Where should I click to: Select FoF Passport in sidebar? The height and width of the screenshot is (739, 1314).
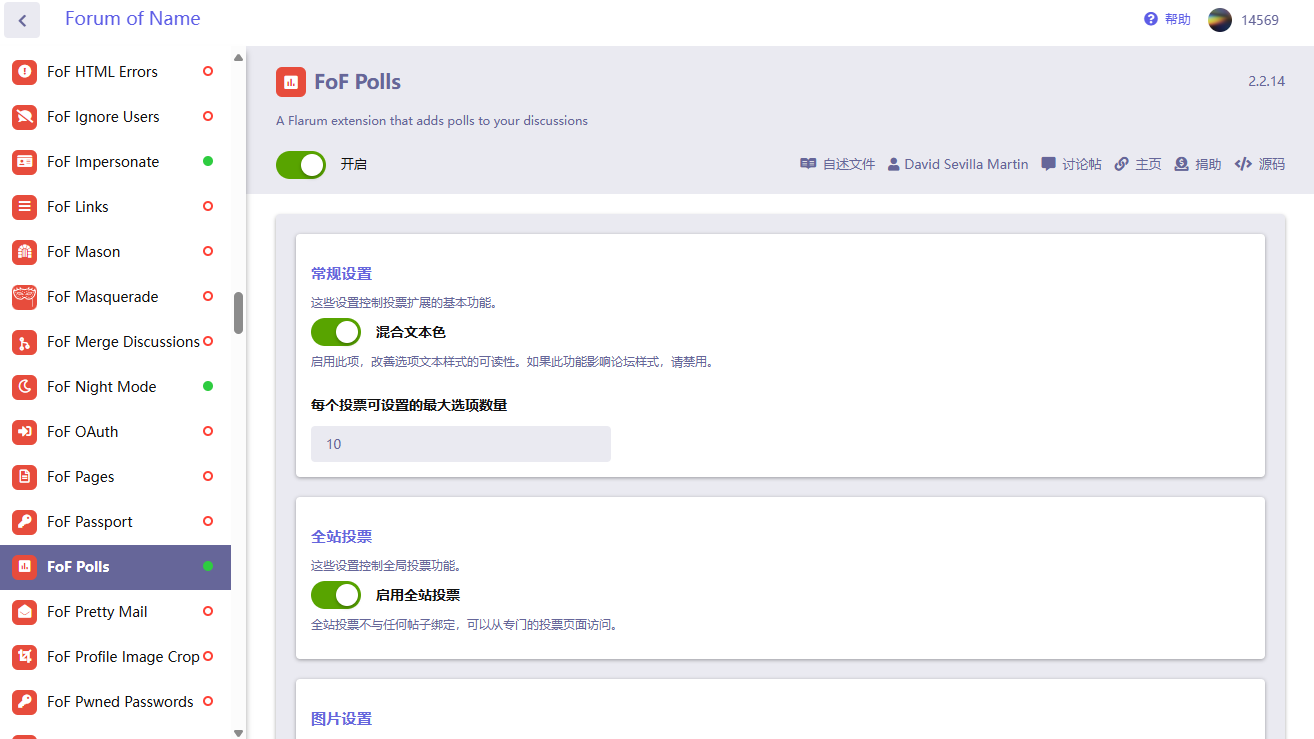115,522
